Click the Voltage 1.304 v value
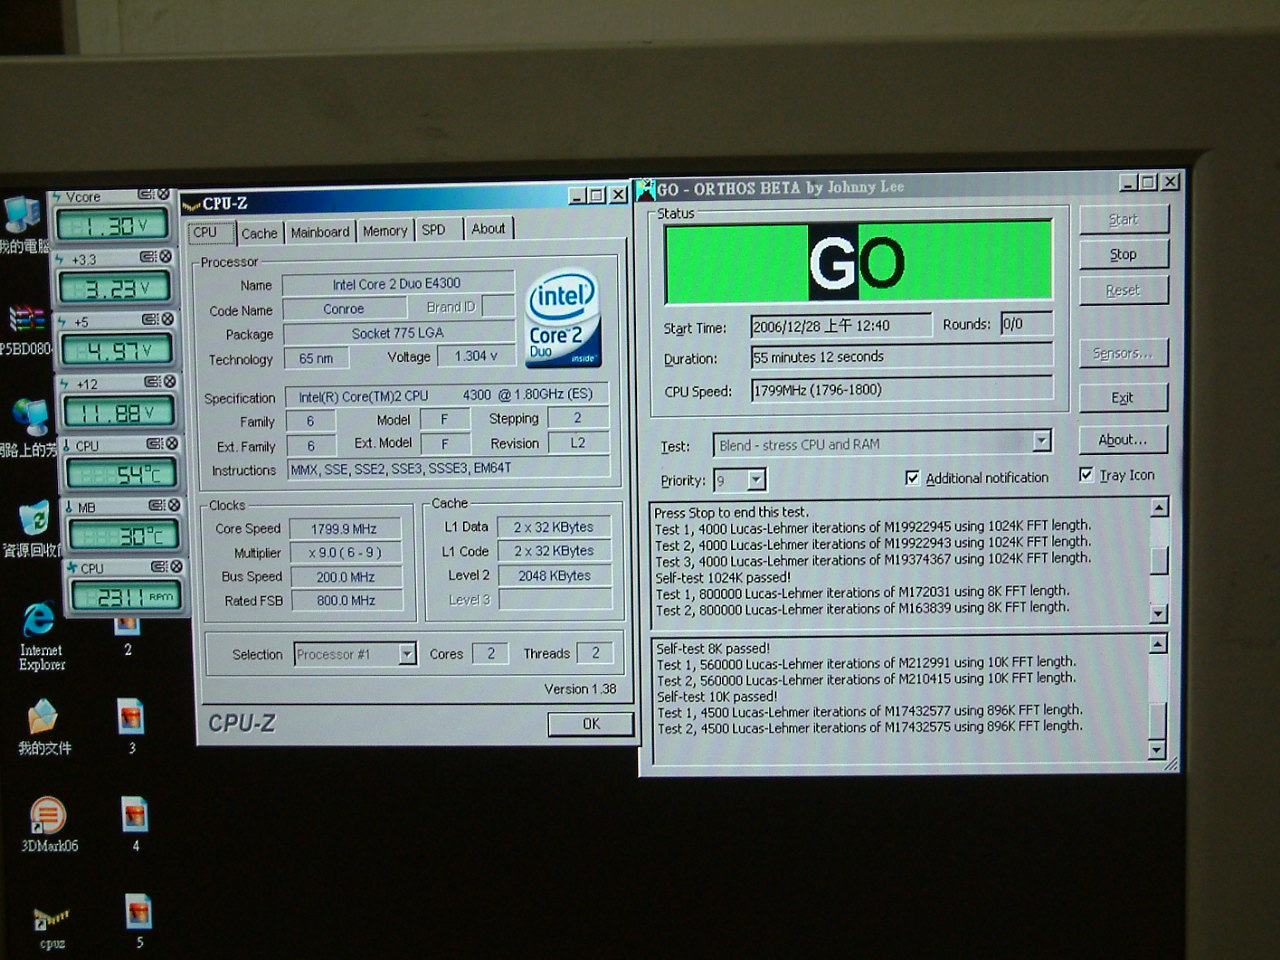The width and height of the screenshot is (1280, 960). (x=476, y=356)
